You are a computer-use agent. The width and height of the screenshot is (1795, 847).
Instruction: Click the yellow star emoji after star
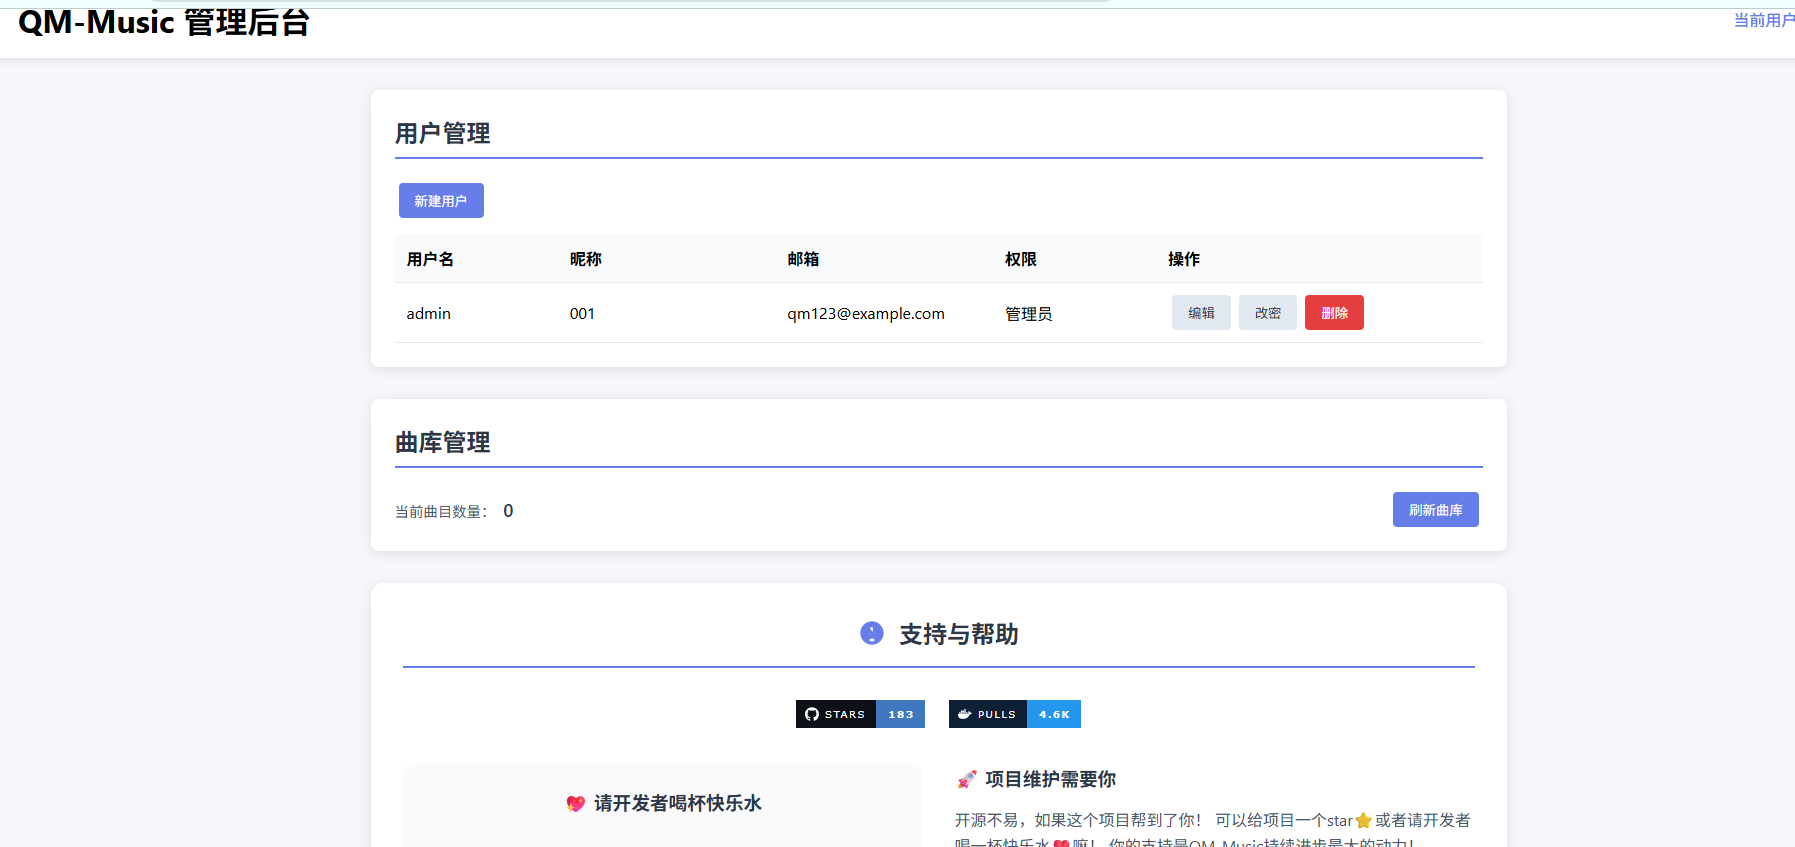(x=1363, y=821)
